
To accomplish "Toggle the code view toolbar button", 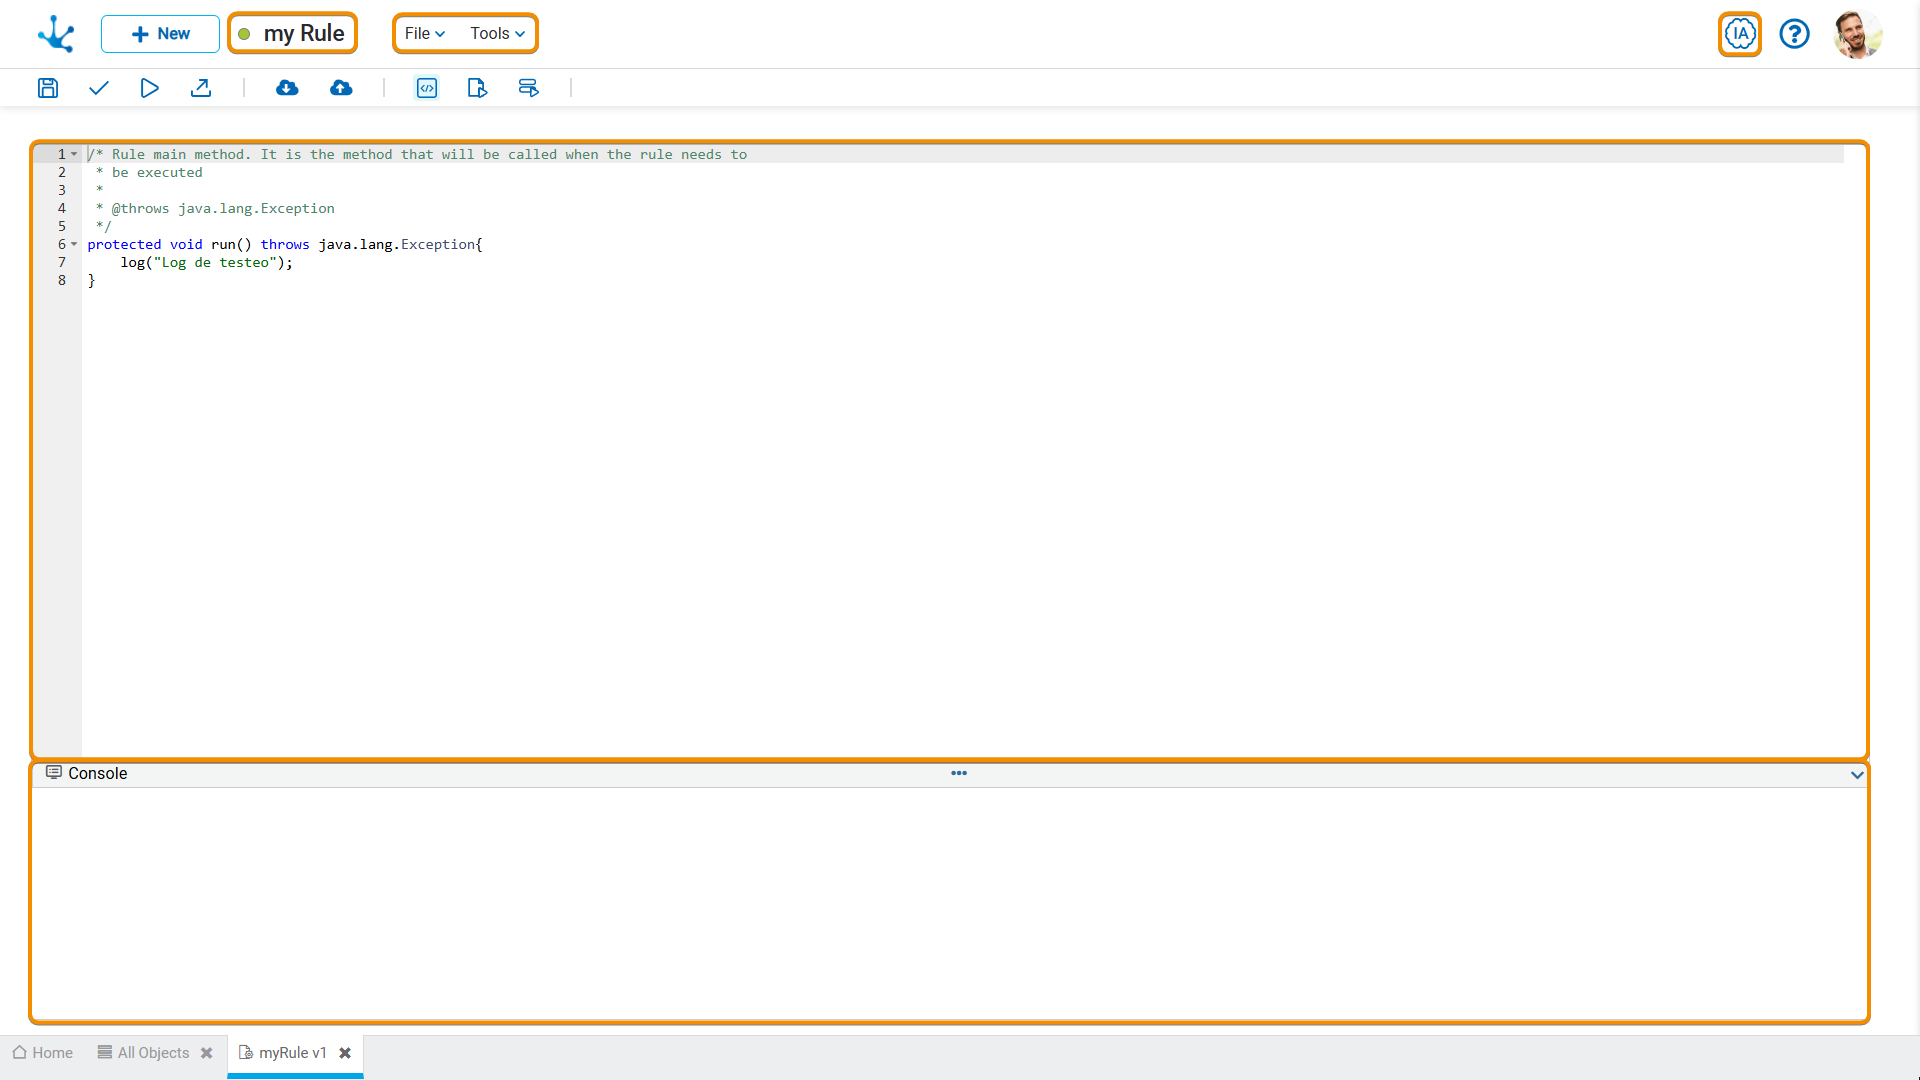I will [x=427, y=88].
